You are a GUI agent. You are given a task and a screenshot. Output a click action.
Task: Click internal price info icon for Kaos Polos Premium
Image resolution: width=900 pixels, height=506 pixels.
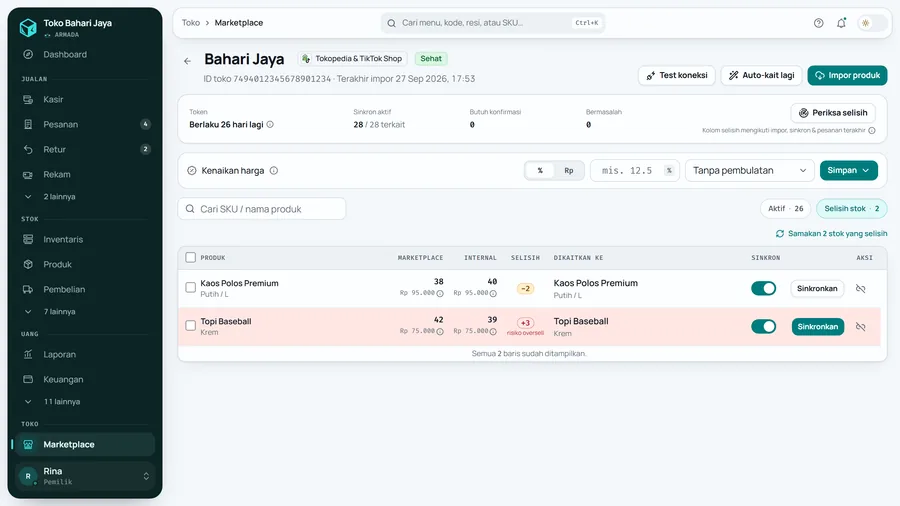(493, 293)
